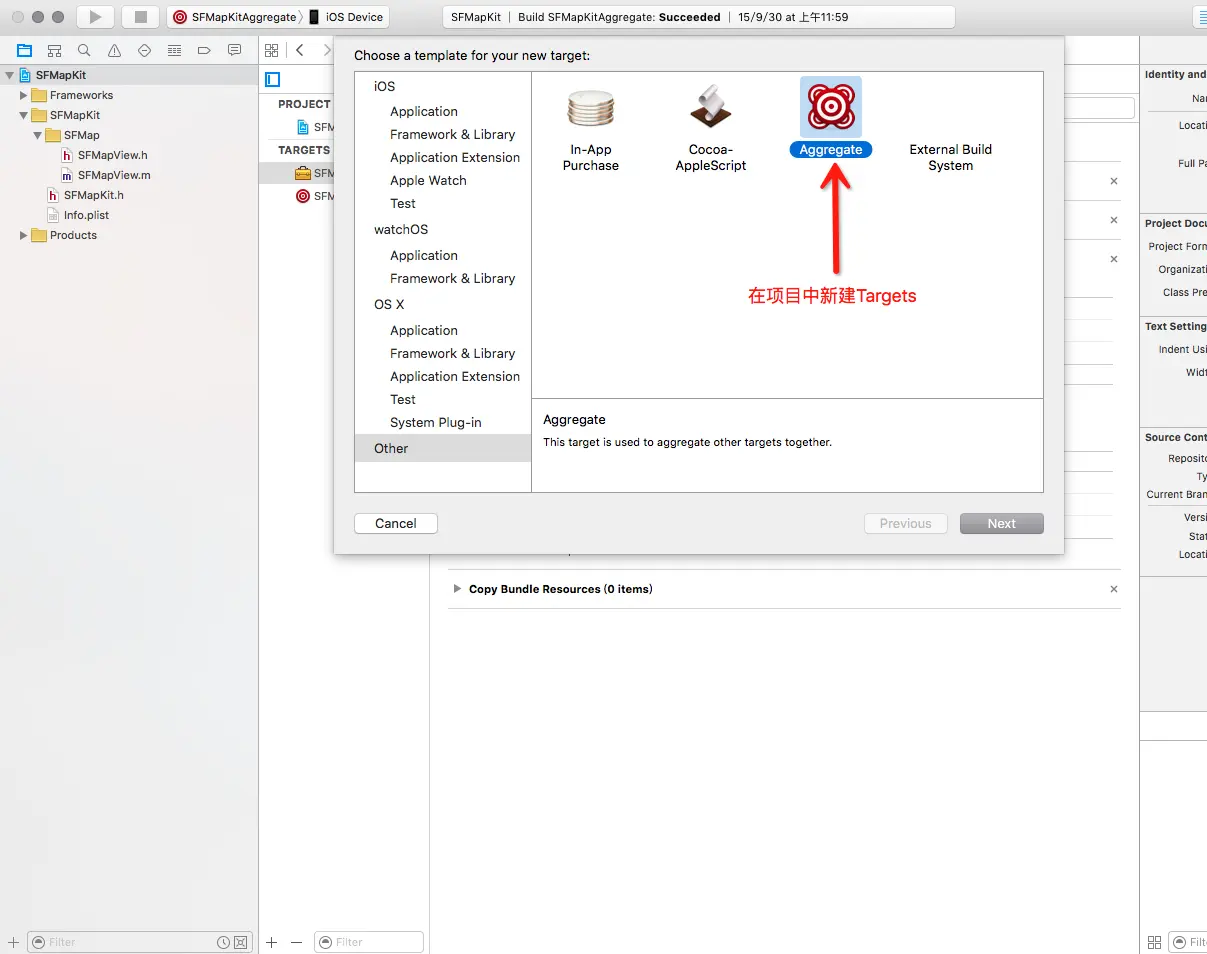Expand the Frameworks folder

pos(23,95)
